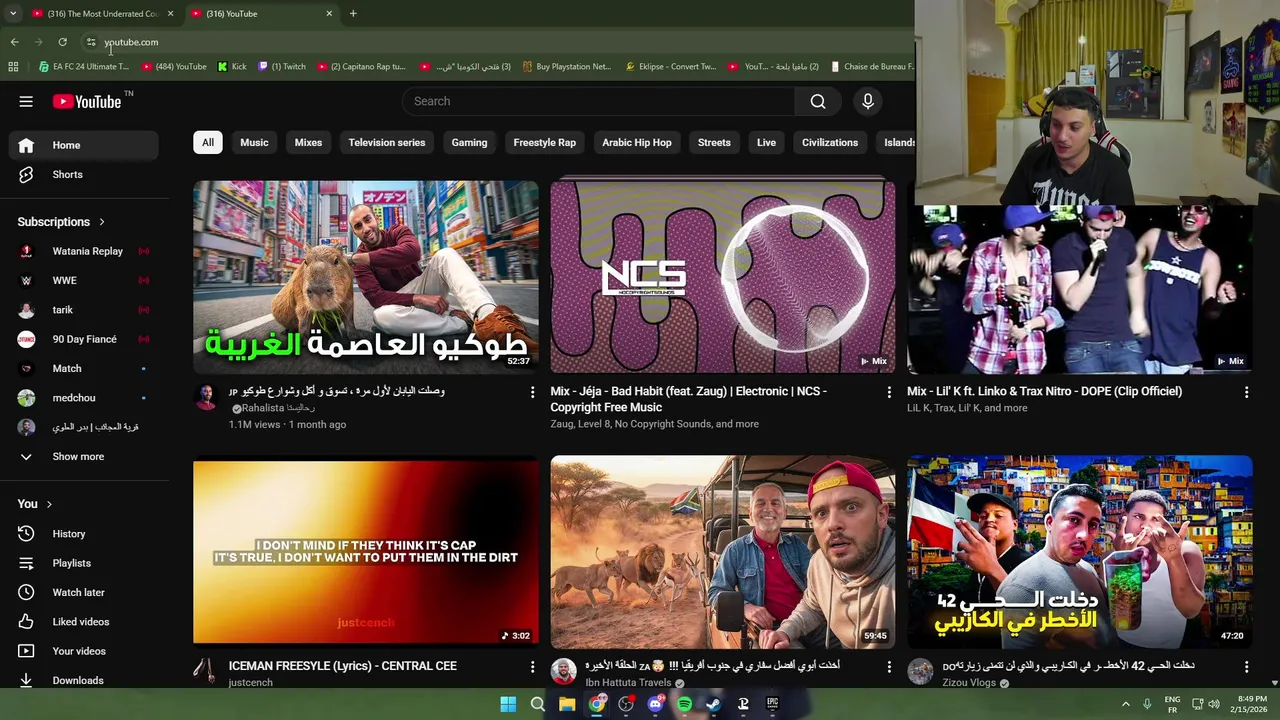Open the browser tab list dropdown
This screenshot has height=720, width=1280.
click(x=13, y=14)
